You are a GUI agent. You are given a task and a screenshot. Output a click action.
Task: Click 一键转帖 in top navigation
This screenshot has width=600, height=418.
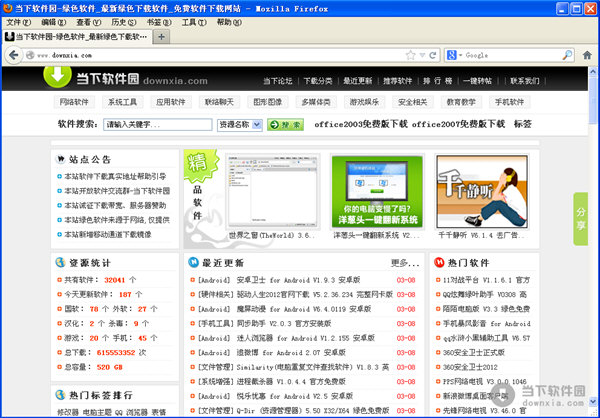[478, 81]
